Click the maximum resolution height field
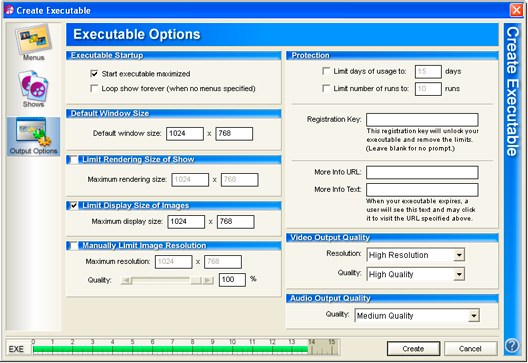Viewport: 528px width, 363px height. point(223,262)
